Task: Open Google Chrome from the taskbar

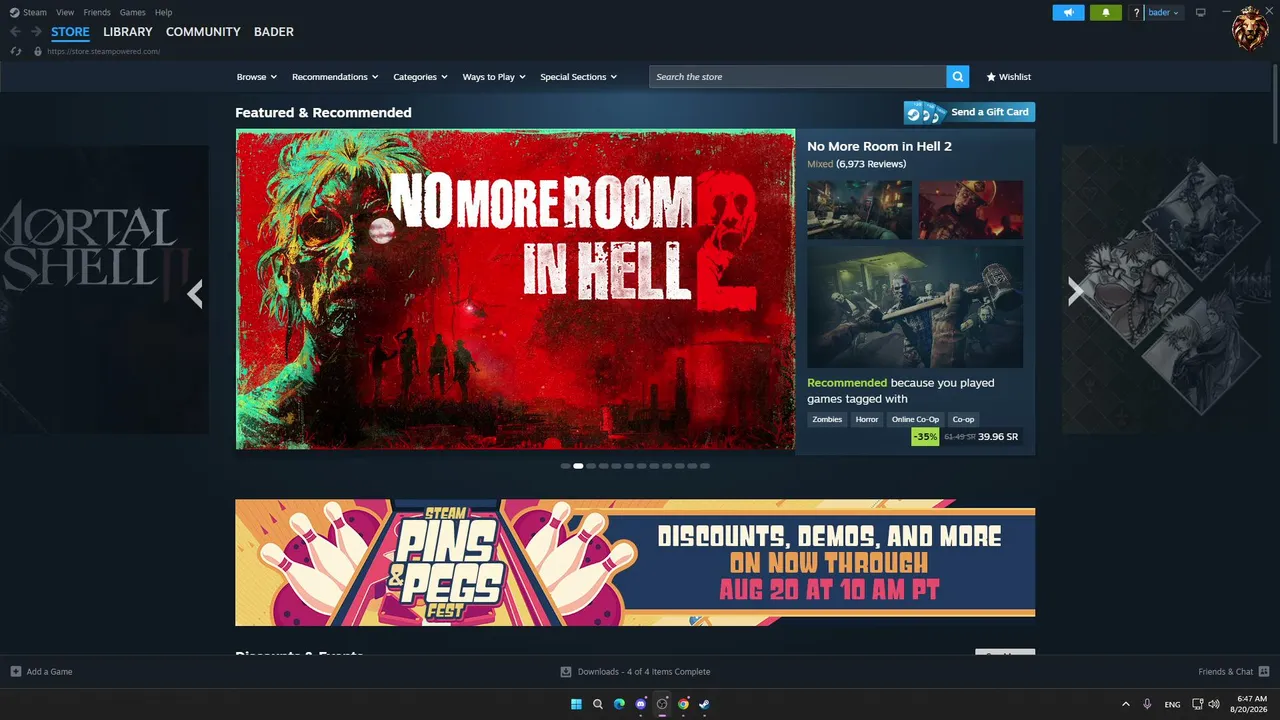Action: point(683,704)
